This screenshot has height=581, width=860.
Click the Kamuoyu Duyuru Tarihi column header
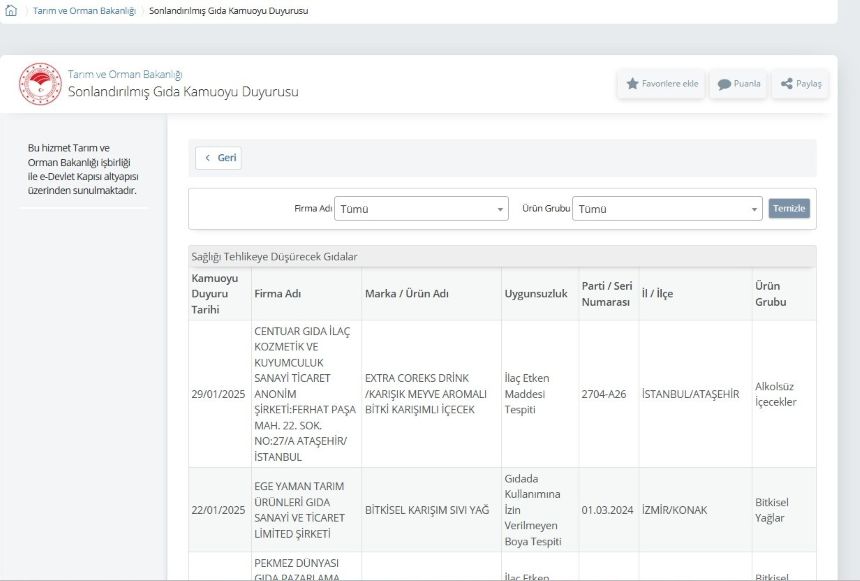pyautogui.click(x=219, y=294)
